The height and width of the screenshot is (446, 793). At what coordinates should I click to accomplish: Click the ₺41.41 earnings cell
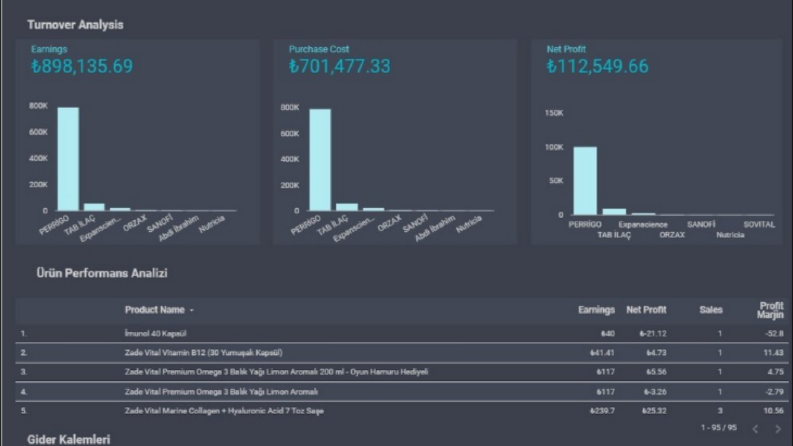[602, 353]
